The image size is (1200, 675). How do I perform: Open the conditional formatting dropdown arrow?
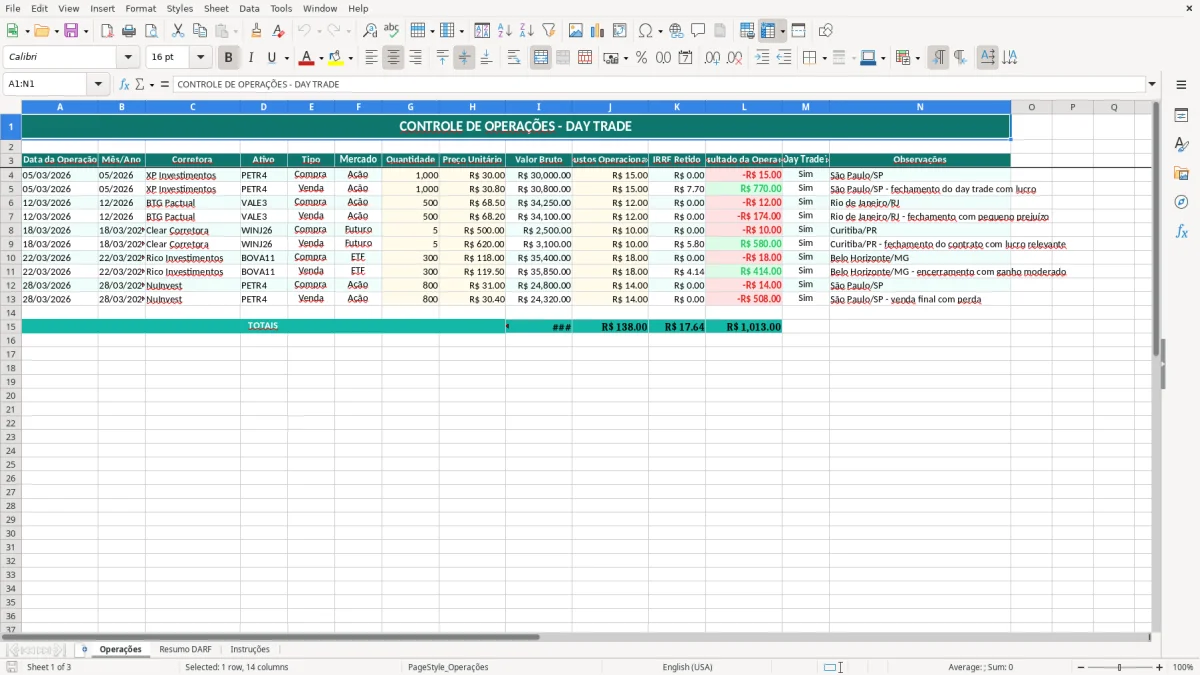click(x=917, y=58)
